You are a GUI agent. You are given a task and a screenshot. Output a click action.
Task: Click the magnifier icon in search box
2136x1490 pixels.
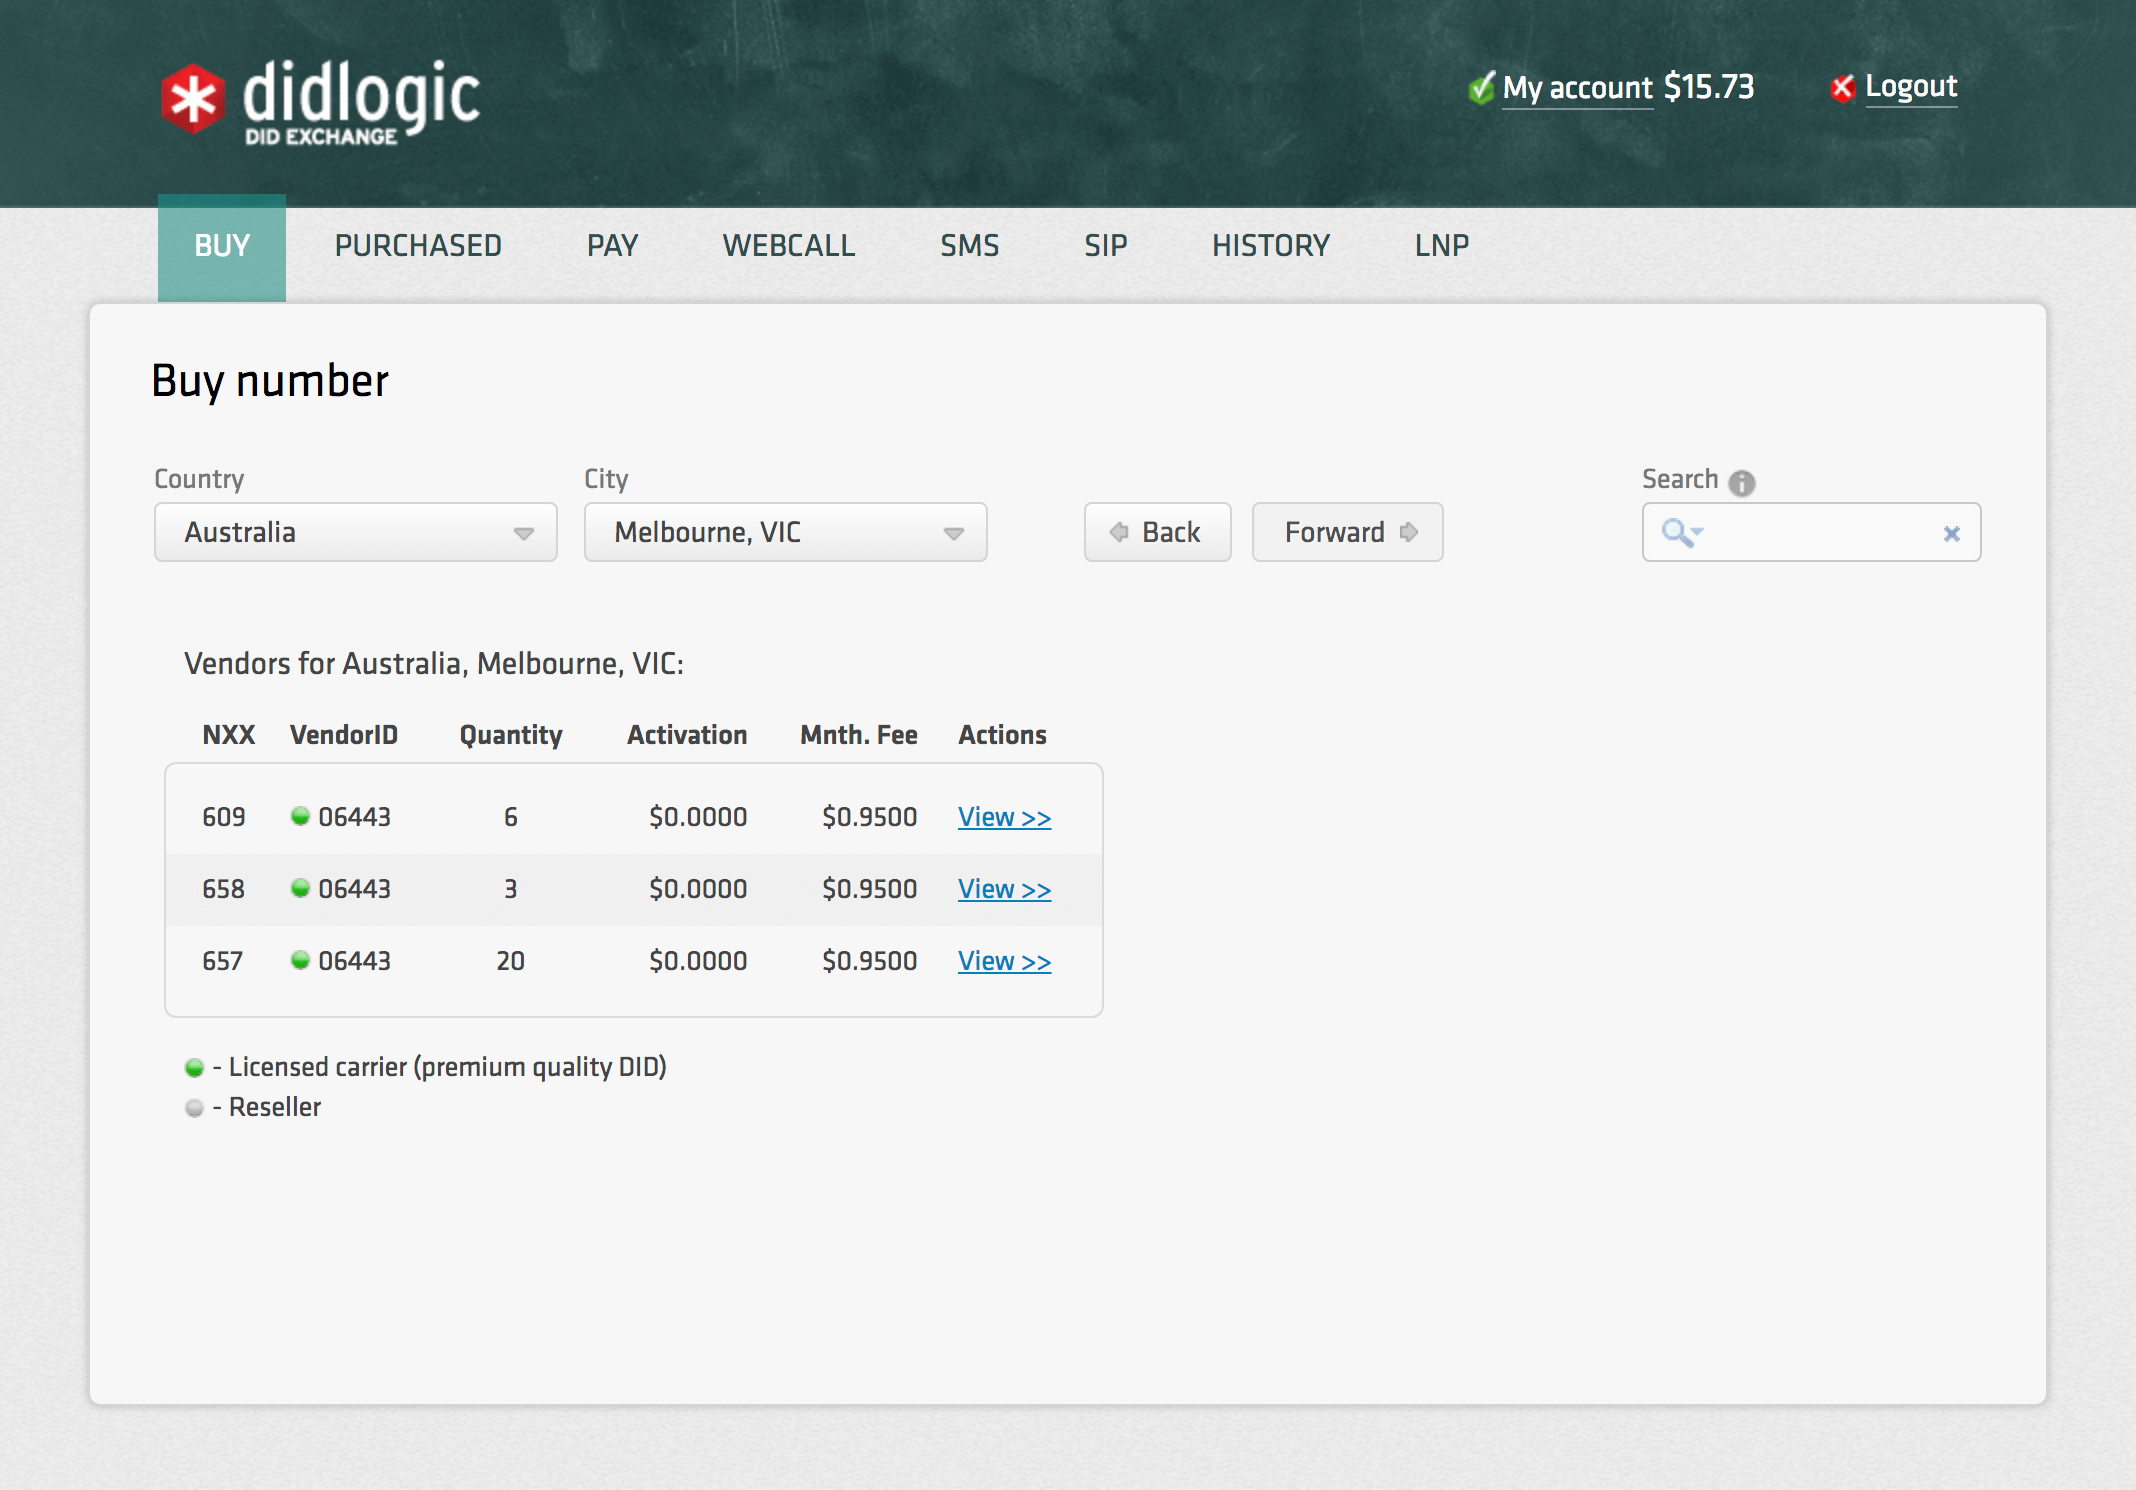tap(1675, 532)
